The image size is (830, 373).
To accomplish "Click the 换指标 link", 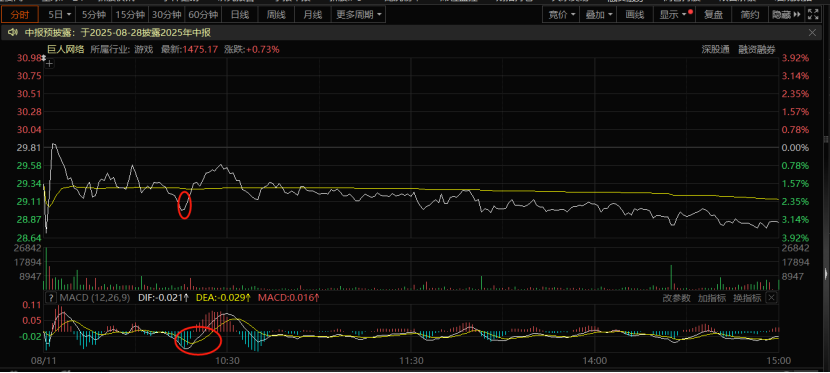I will (x=747, y=298).
